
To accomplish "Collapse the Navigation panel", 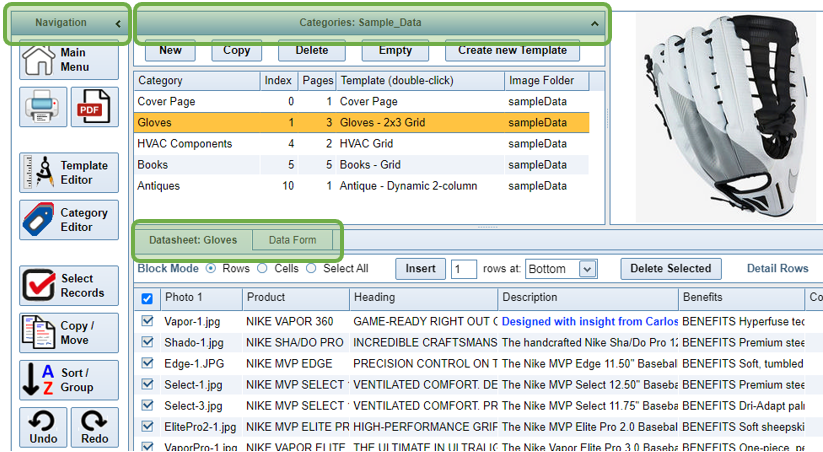I will pyautogui.click(x=117, y=23).
